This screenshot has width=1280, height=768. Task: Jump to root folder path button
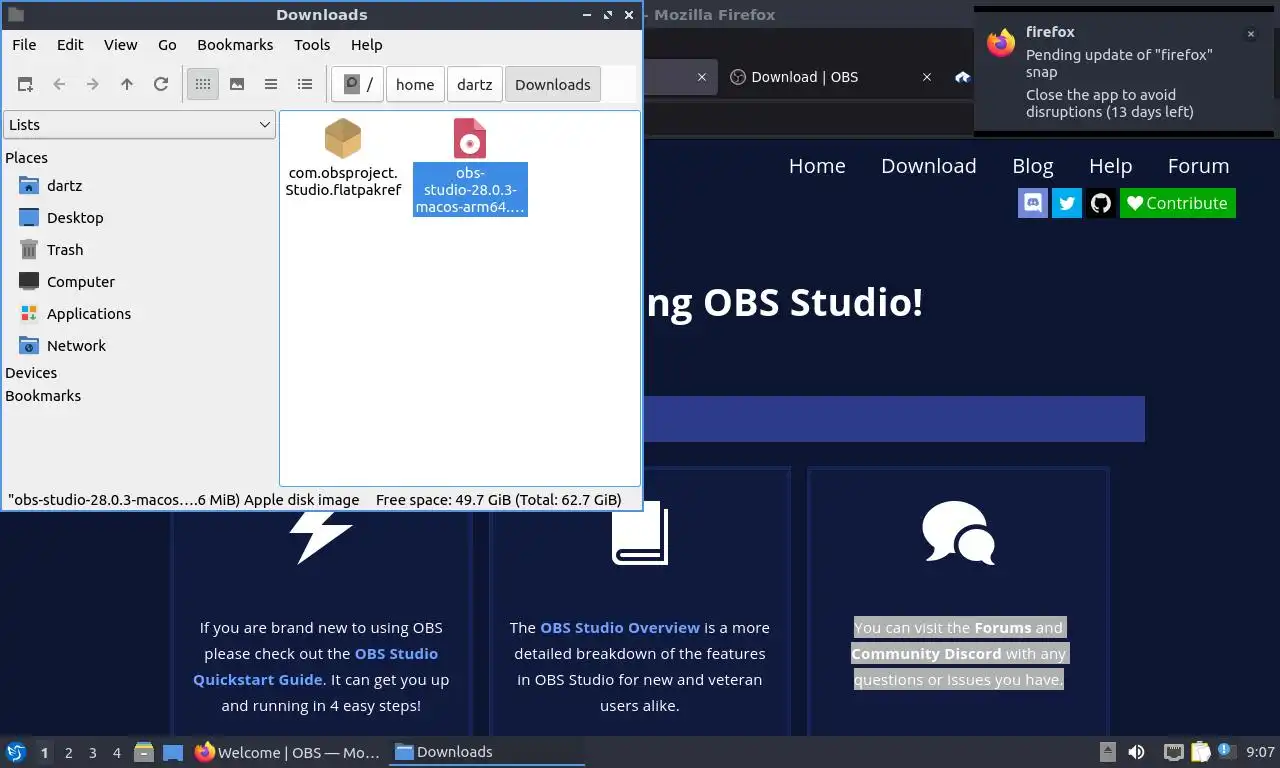click(x=358, y=85)
